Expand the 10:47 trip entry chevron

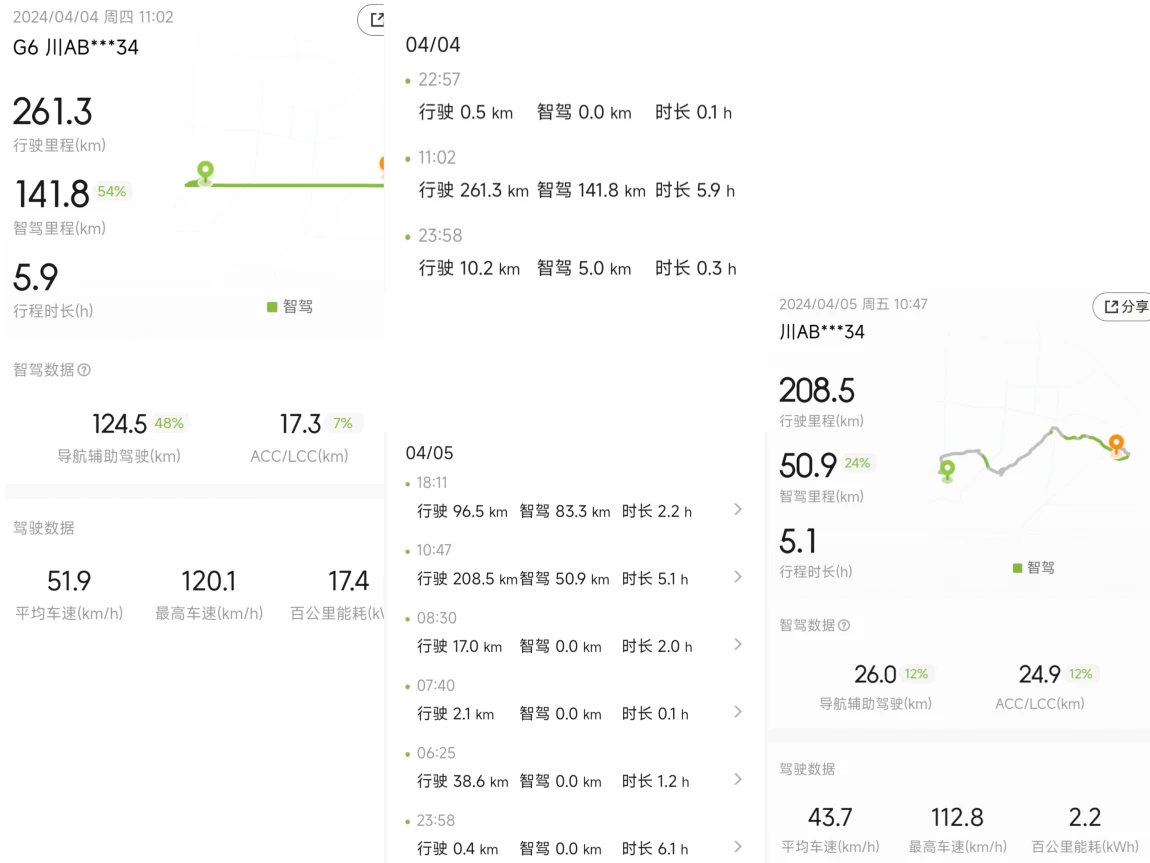738,577
